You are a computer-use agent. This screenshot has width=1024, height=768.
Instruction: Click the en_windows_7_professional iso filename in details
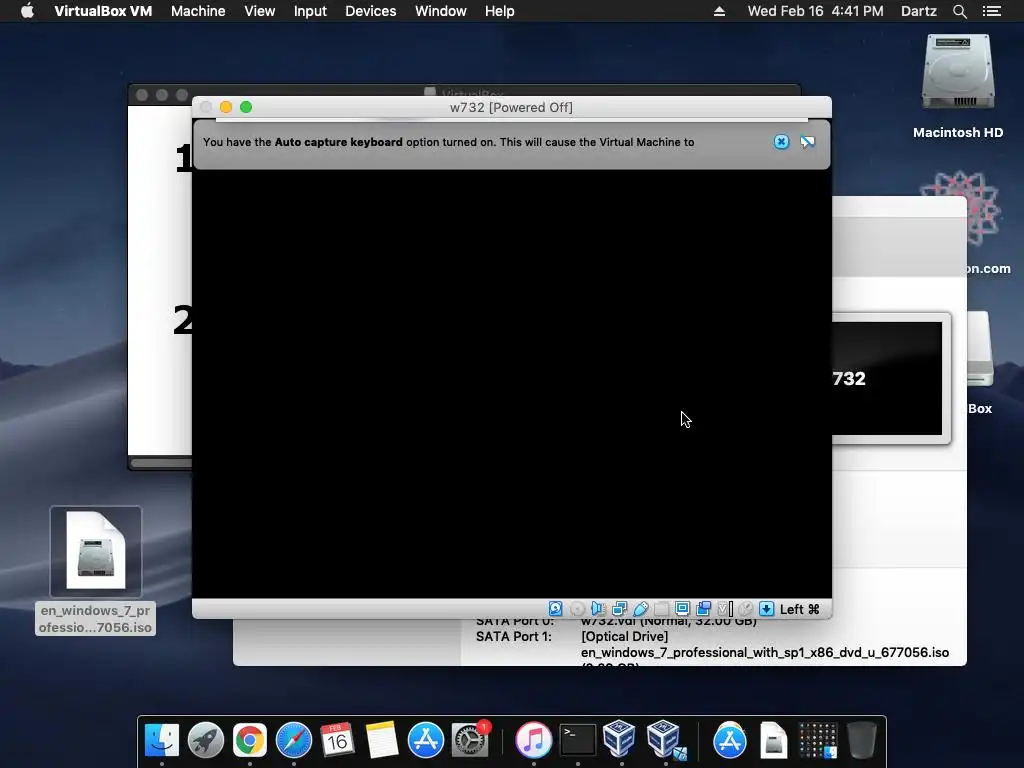point(765,652)
